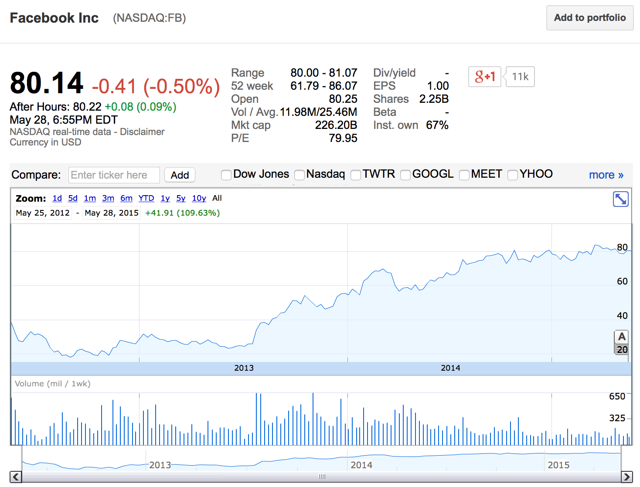Click the 2013 label on chart axis
This screenshot has height=487, width=640.
click(244, 368)
